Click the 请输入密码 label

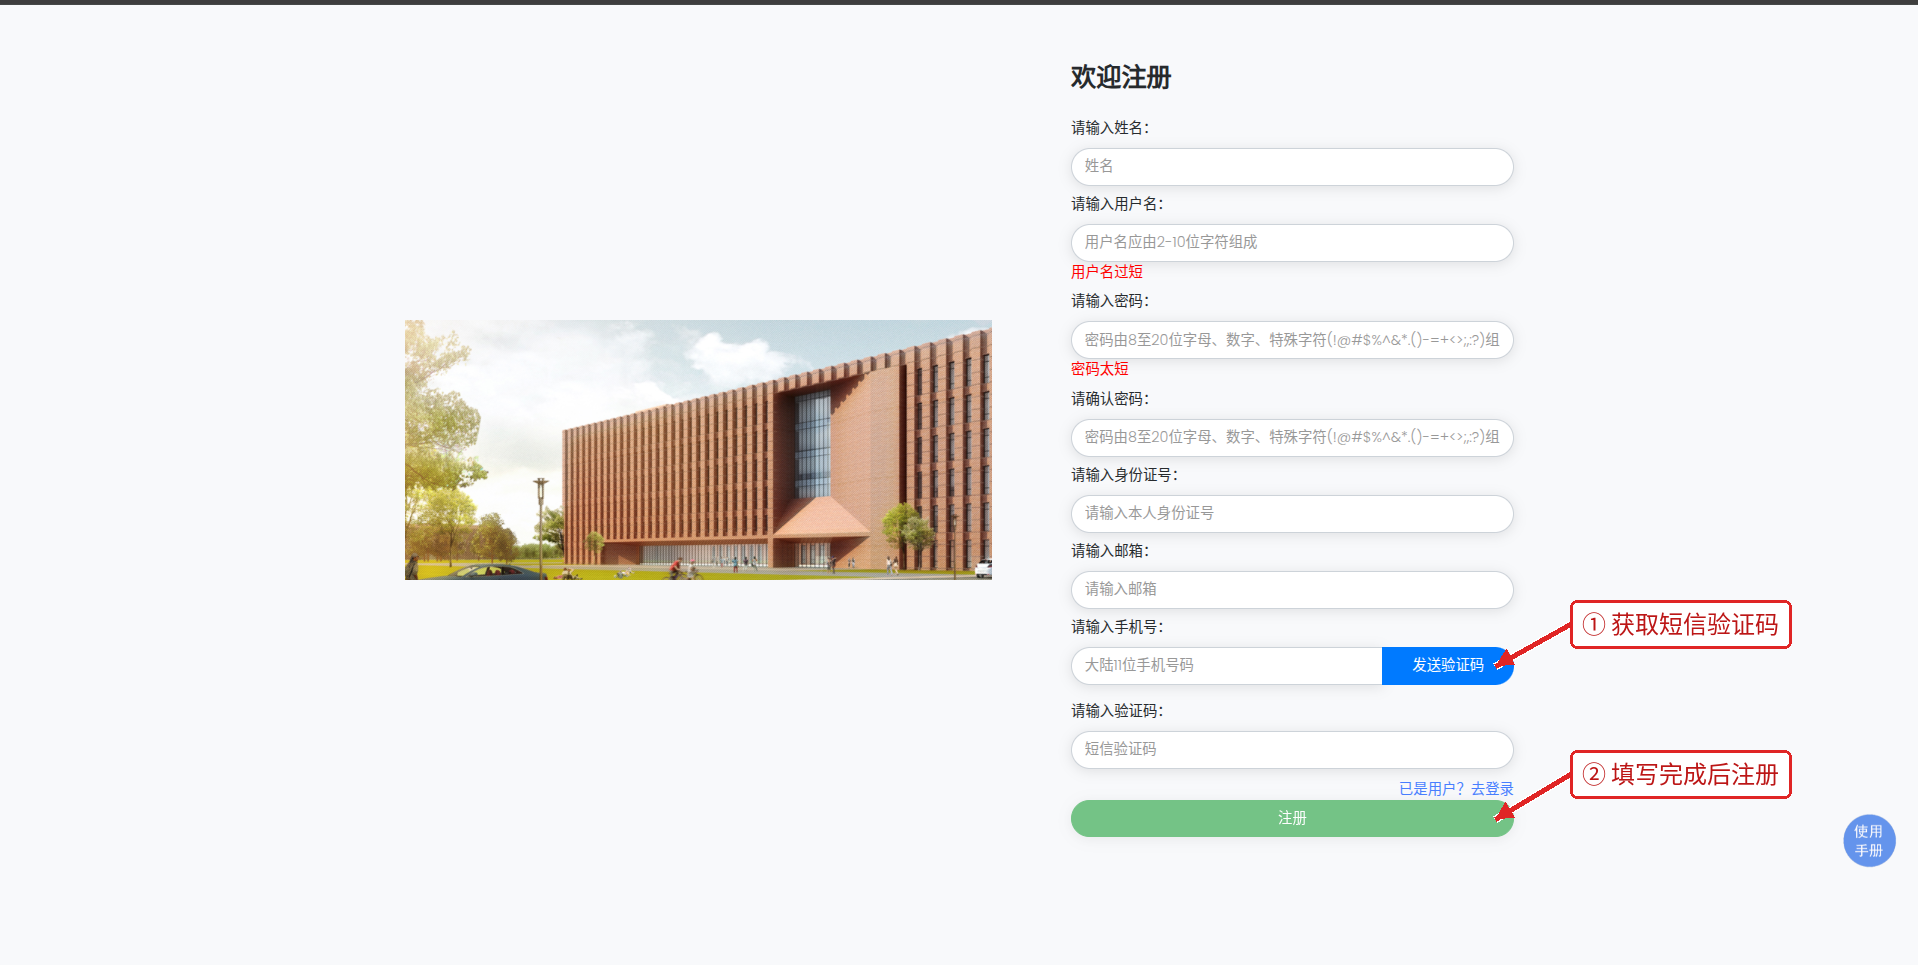point(1110,301)
